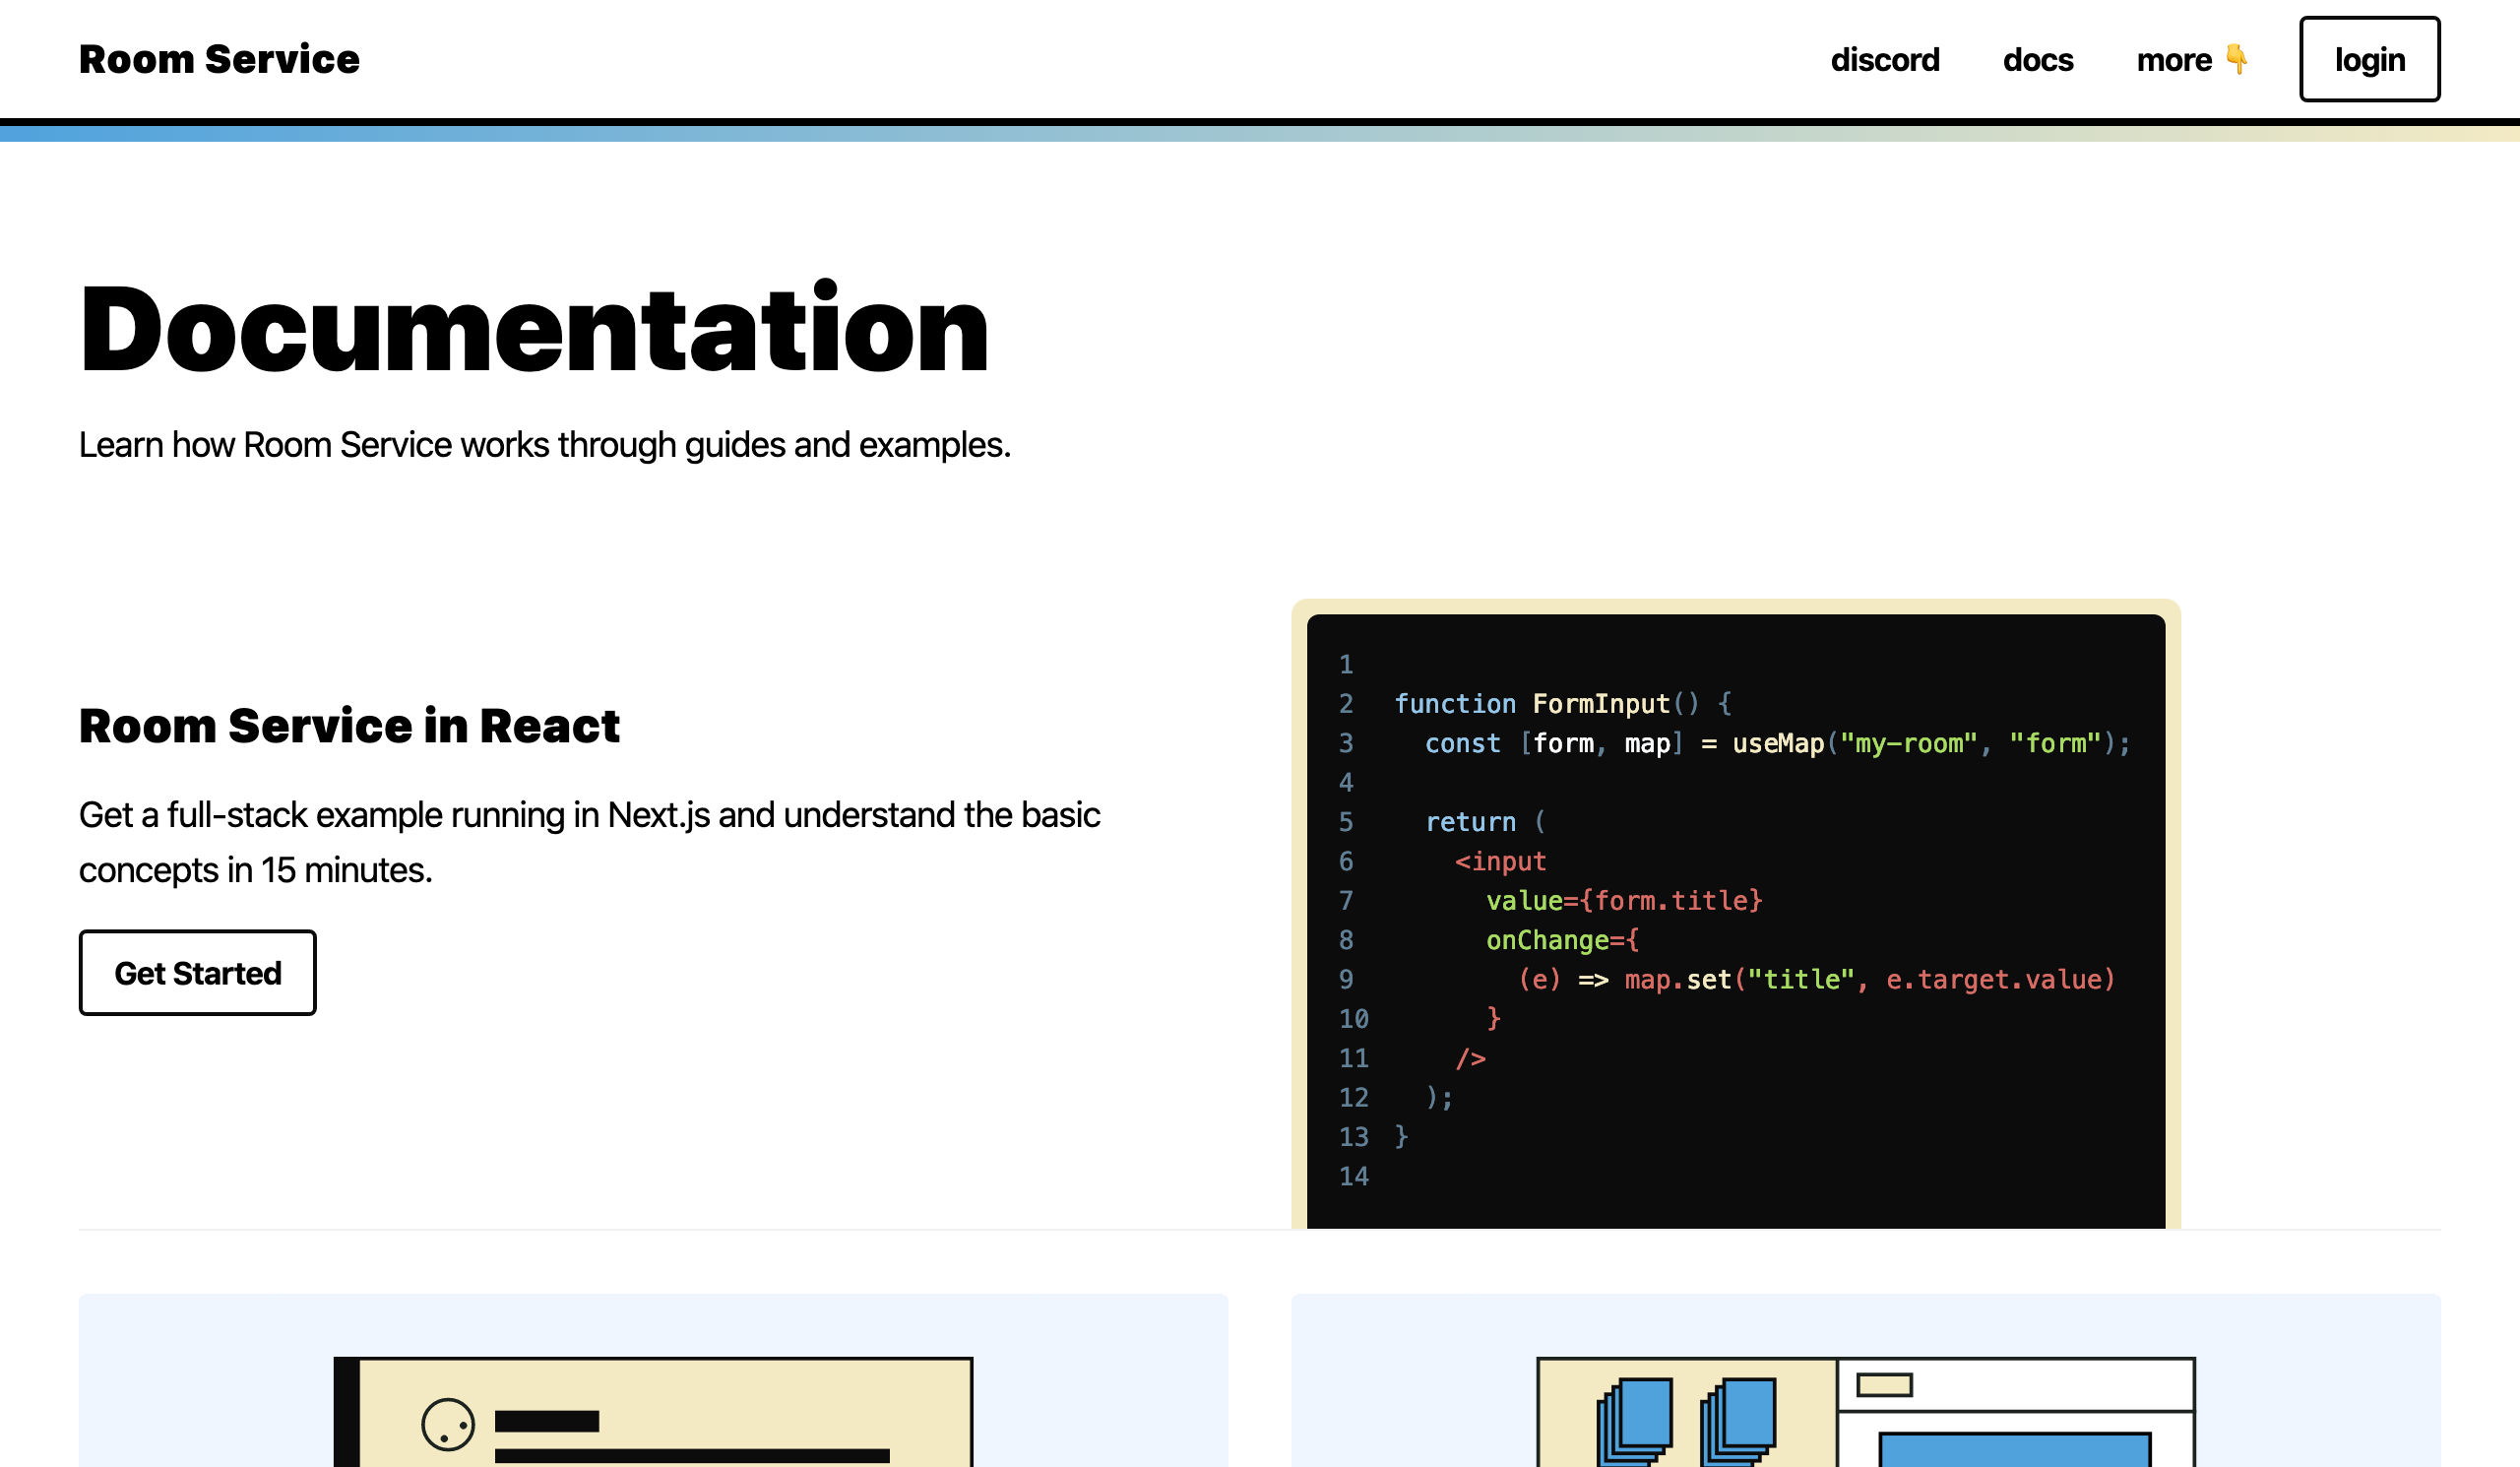This screenshot has width=2520, height=1467.
Task: Open the chat-message illustration card
Action: click(653, 1380)
